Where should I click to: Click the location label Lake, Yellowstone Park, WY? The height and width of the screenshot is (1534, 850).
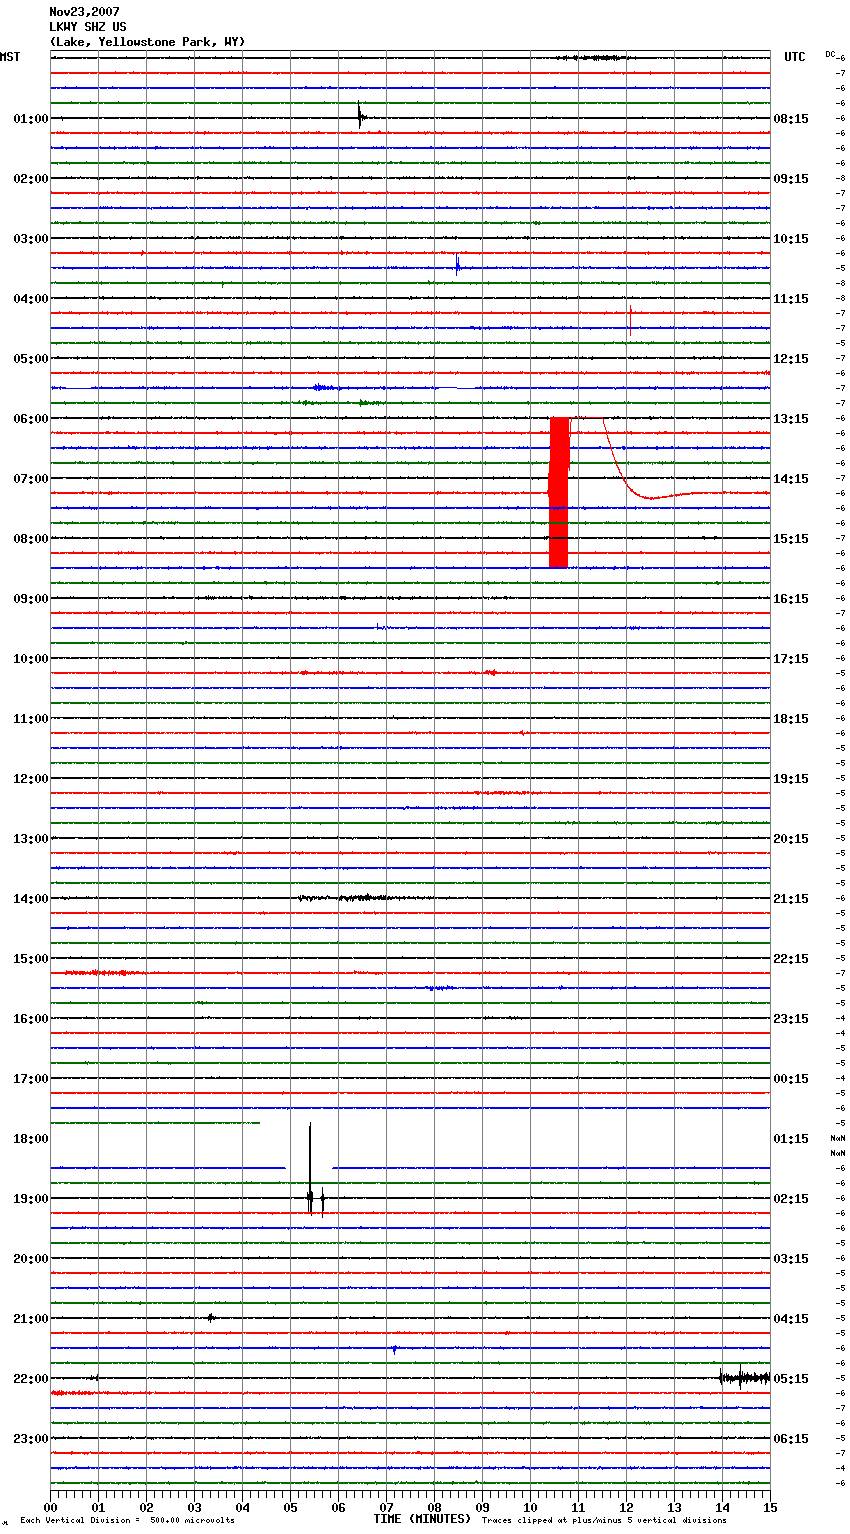[147, 42]
